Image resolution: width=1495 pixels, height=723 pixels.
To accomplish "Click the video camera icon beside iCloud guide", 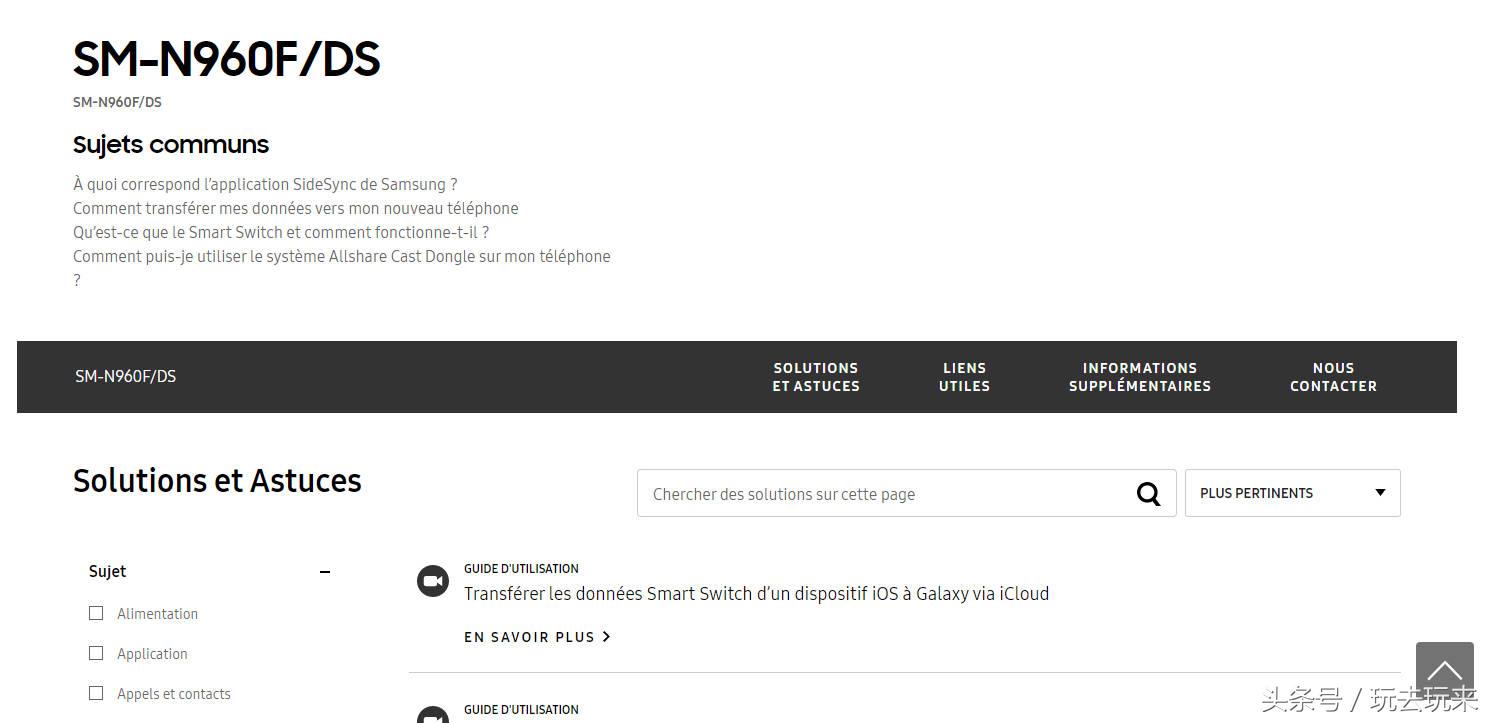I will 433,581.
